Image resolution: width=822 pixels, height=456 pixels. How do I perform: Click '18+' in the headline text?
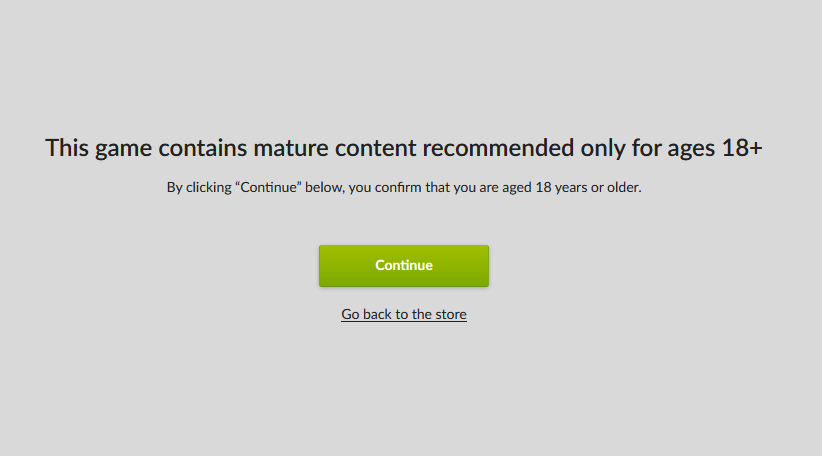(742, 148)
